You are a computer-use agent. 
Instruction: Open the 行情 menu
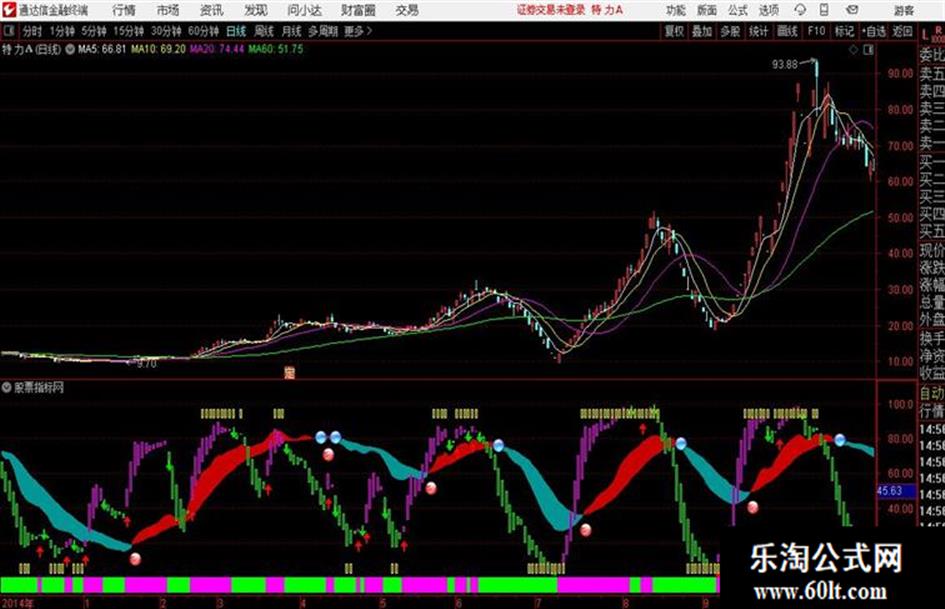pyautogui.click(x=124, y=10)
